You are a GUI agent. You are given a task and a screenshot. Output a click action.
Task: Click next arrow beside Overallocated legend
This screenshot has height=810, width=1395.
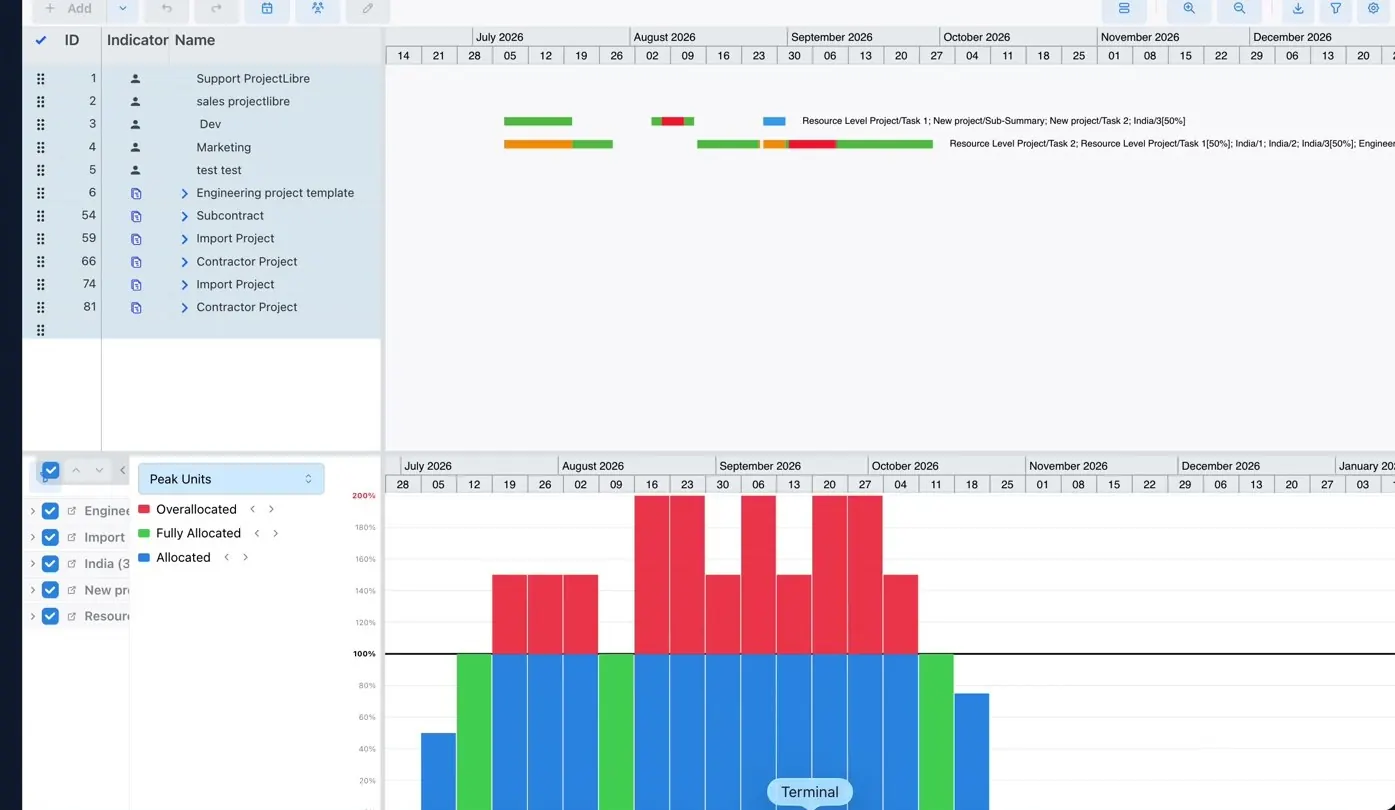tap(271, 509)
